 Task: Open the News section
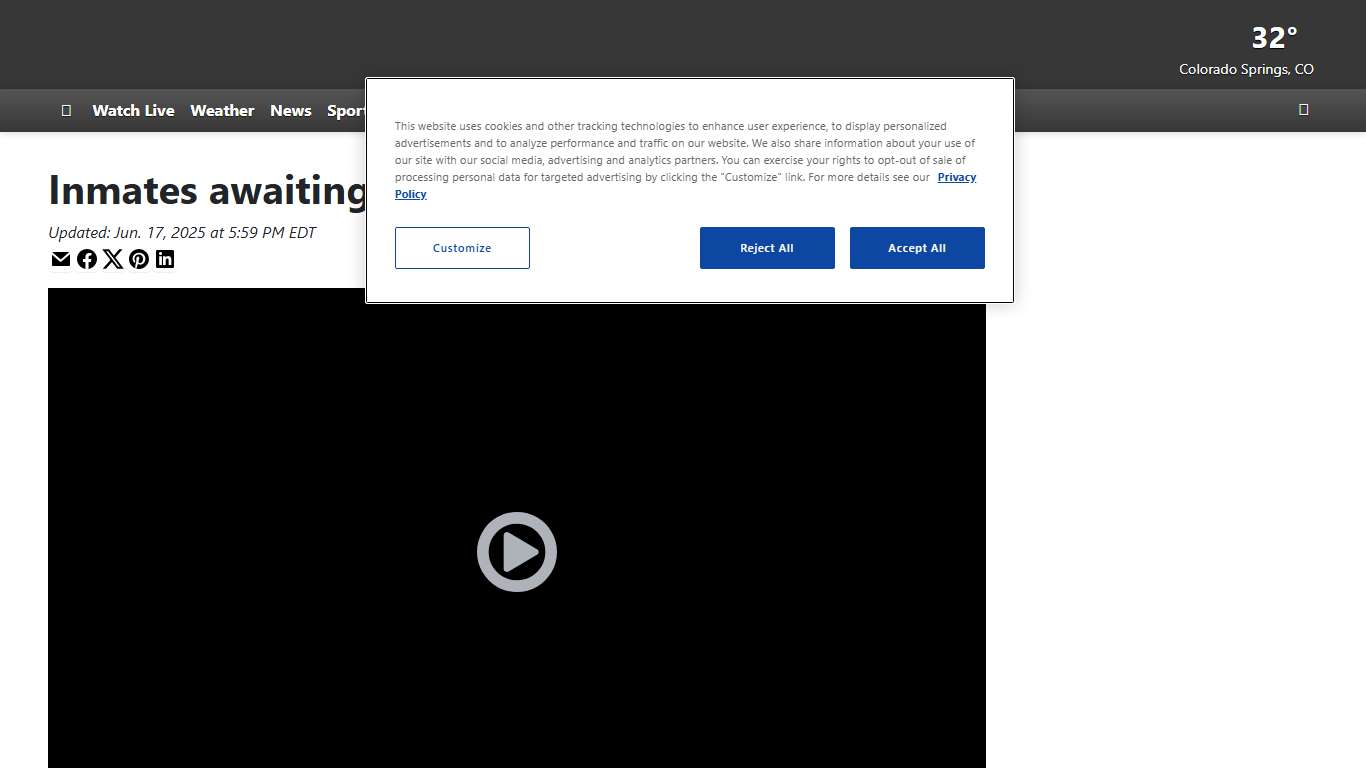coord(291,111)
